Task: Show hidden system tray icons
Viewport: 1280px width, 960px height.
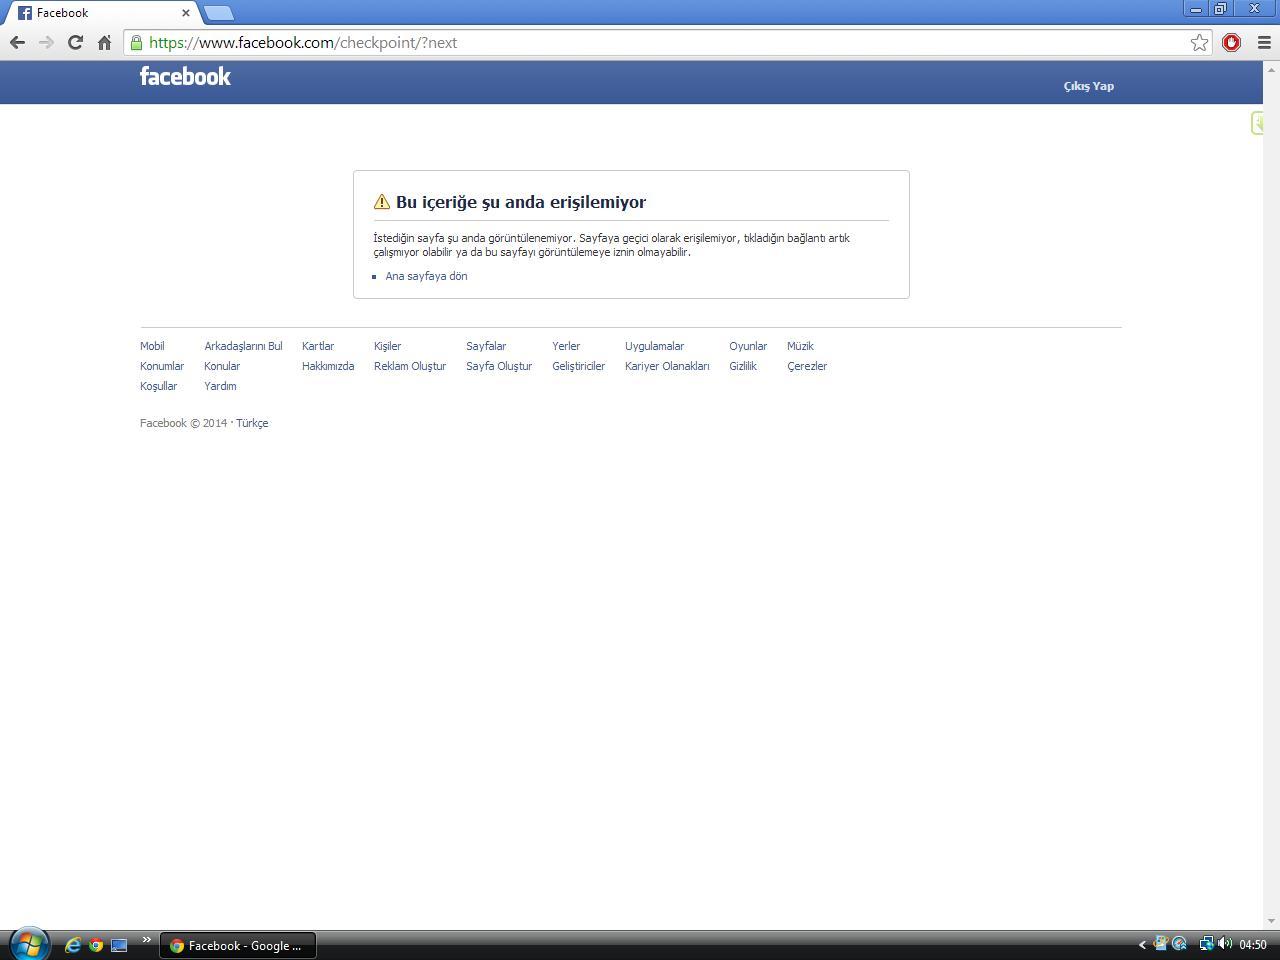Action: 1142,944
